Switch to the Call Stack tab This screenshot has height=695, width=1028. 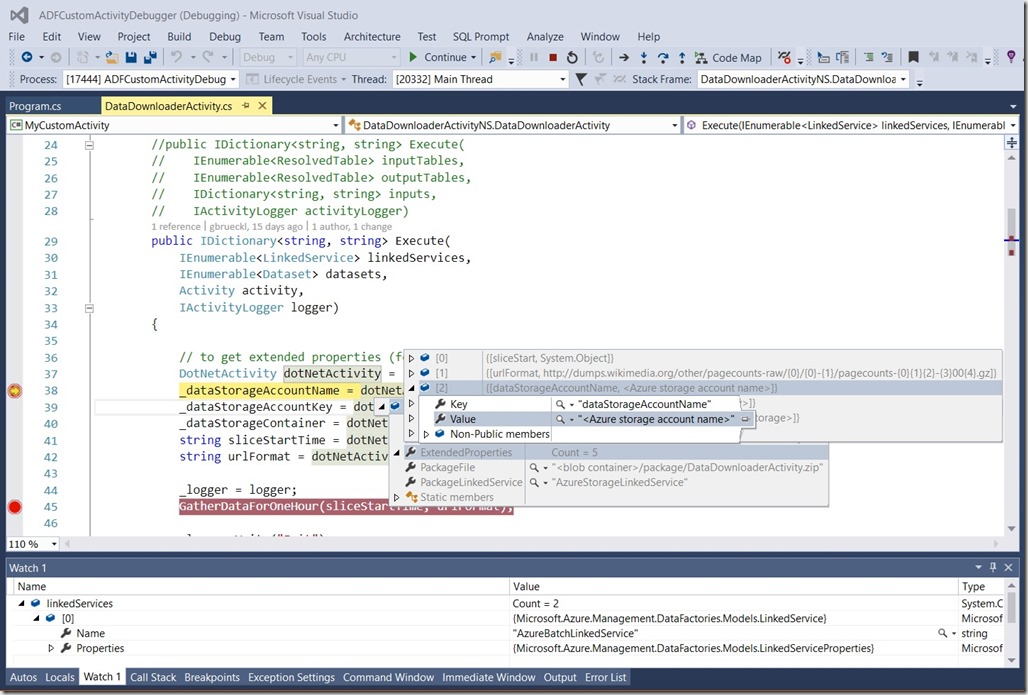(x=153, y=677)
